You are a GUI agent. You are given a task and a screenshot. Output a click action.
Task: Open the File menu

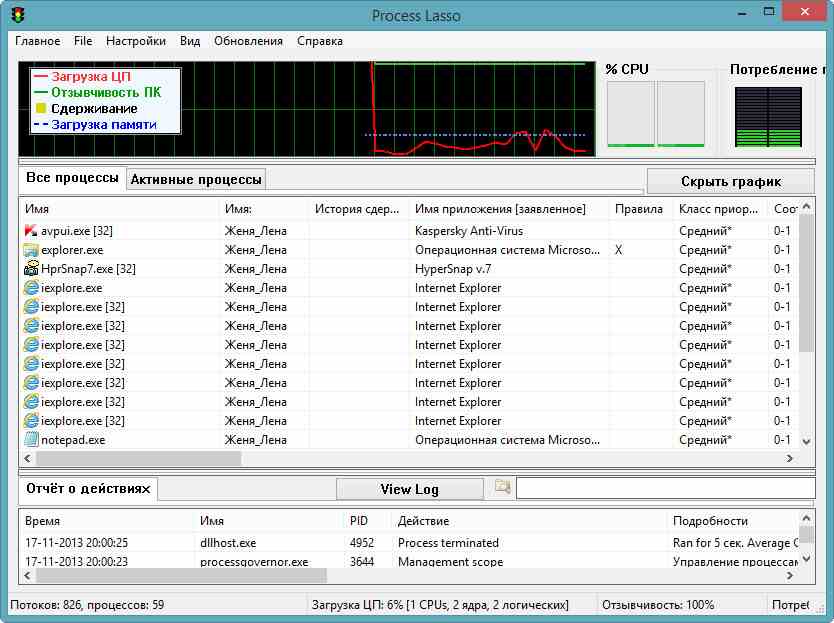point(83,41)
